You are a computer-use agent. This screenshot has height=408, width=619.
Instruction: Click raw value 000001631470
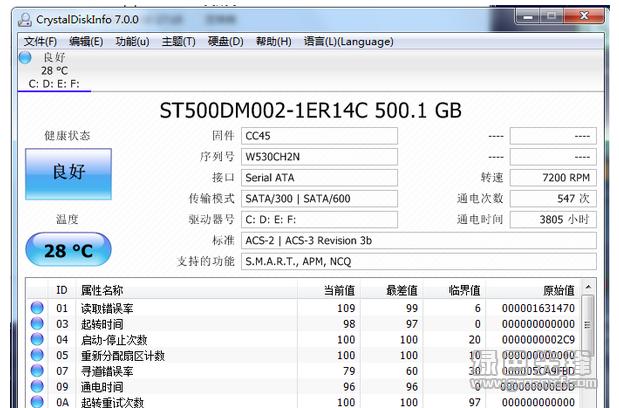click(x=538, y=308)
